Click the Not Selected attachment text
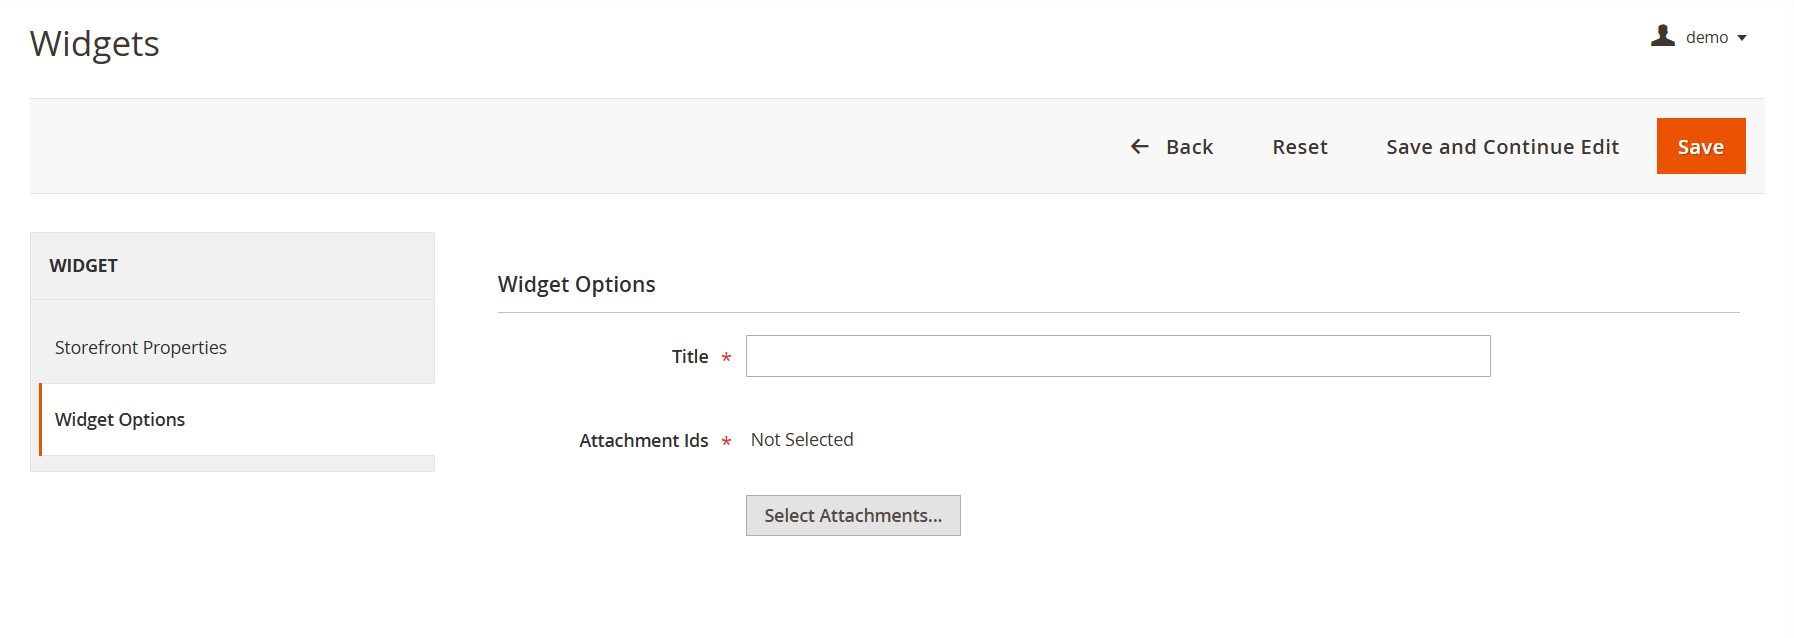Image resolution: width=1794 pixels, height=638 pixels. [x=802, y=440]
